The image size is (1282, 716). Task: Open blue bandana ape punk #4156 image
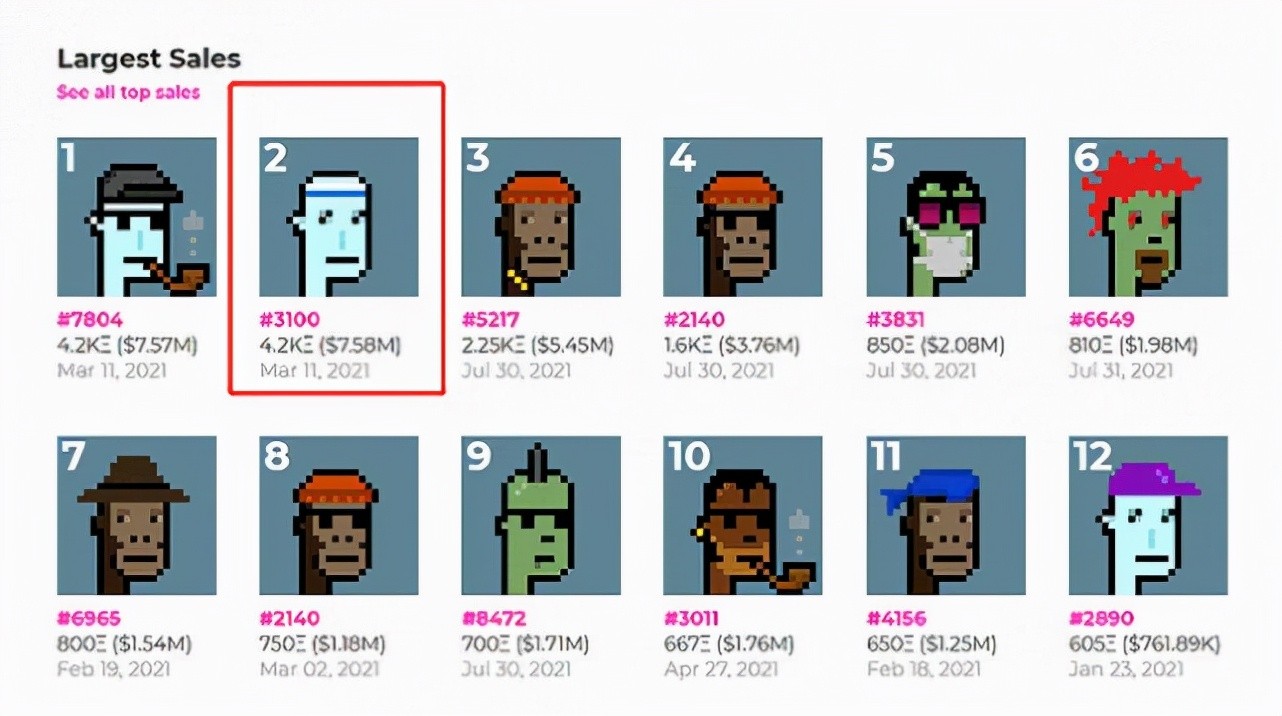[x=946, y=516]
